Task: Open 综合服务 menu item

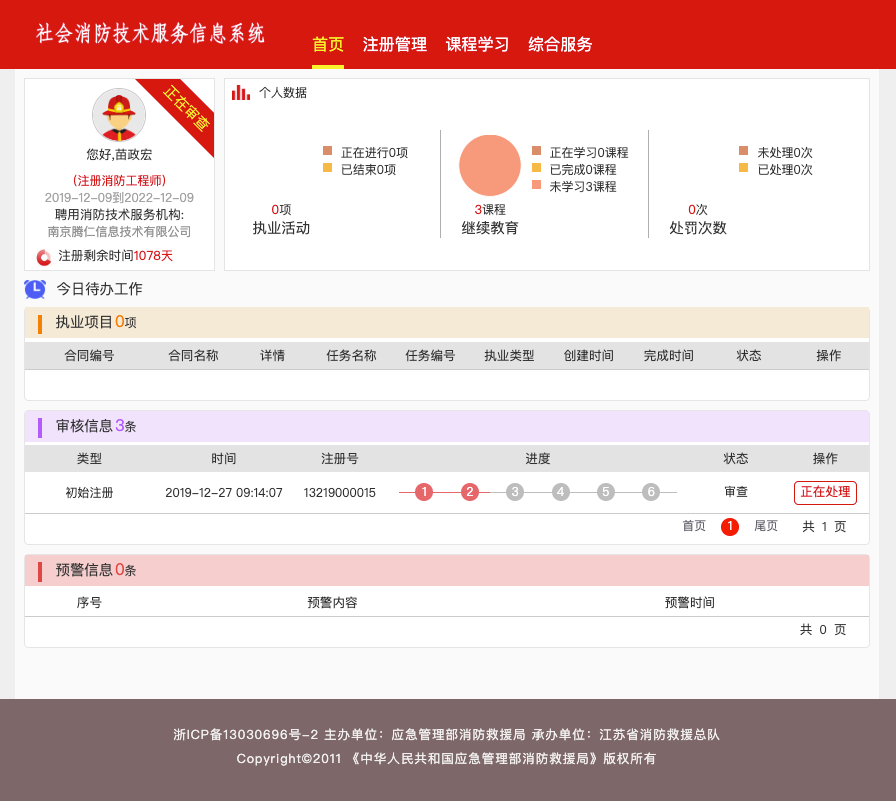Action: click(560, 45)
